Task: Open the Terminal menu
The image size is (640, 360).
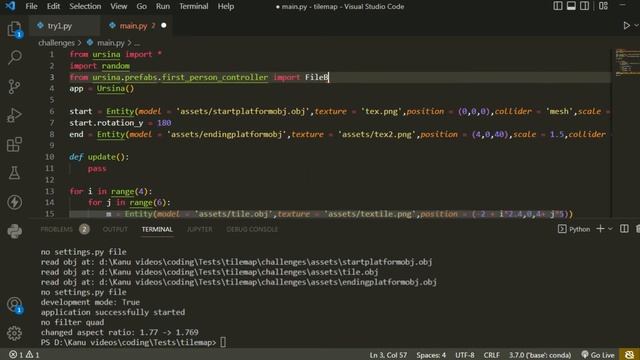Action: pyautogui.click(x=193, y=6)
